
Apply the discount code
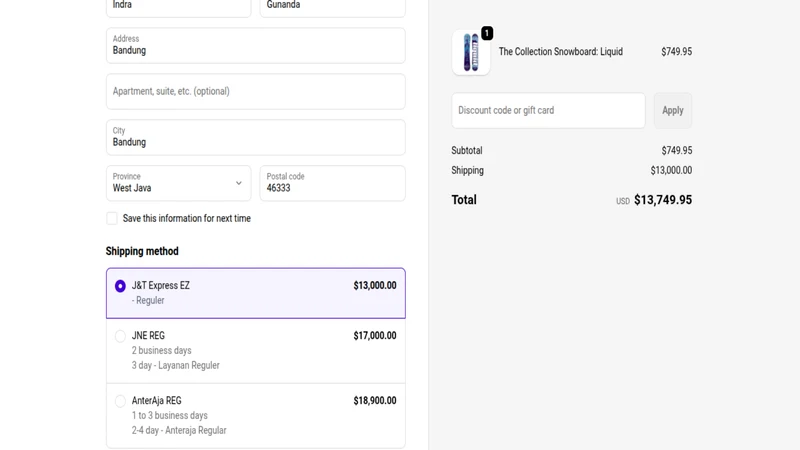[x=672, y=110]
